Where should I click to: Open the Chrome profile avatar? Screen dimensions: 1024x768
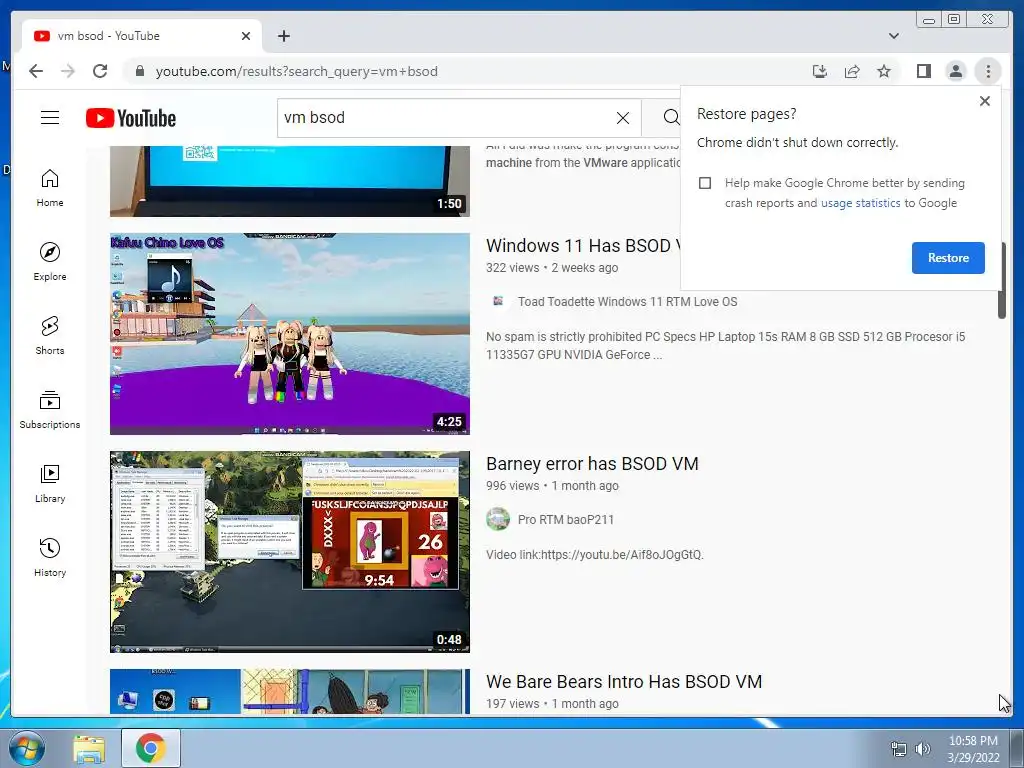coord(955,71)
